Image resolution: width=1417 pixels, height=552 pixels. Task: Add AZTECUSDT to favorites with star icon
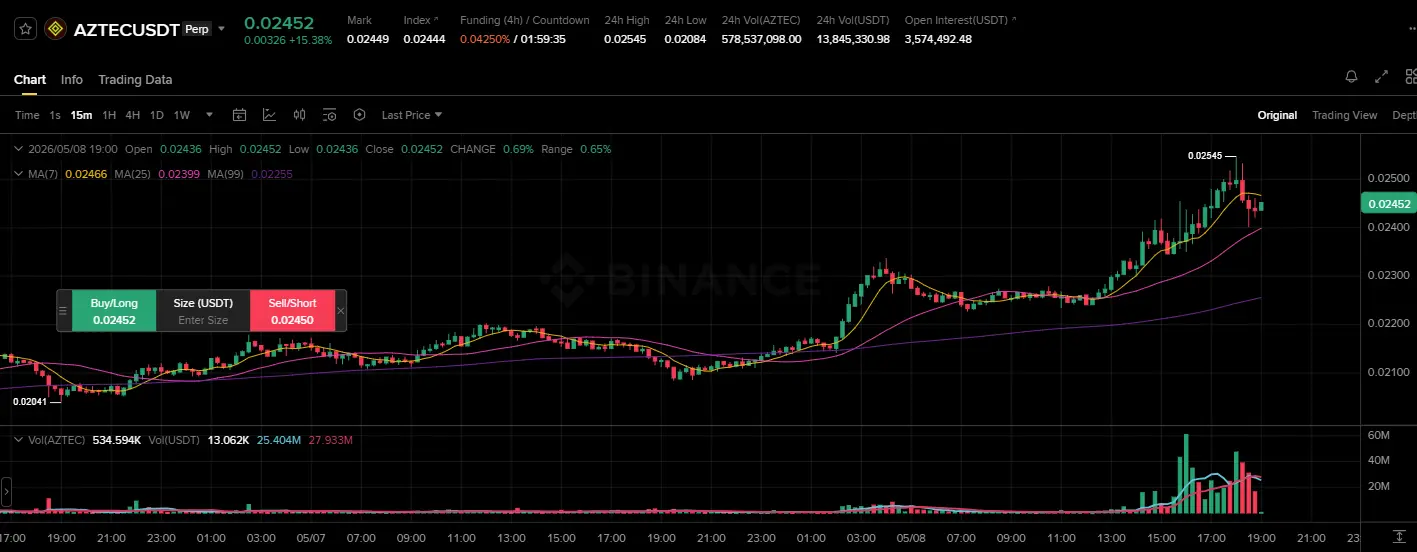pos(26,29)
